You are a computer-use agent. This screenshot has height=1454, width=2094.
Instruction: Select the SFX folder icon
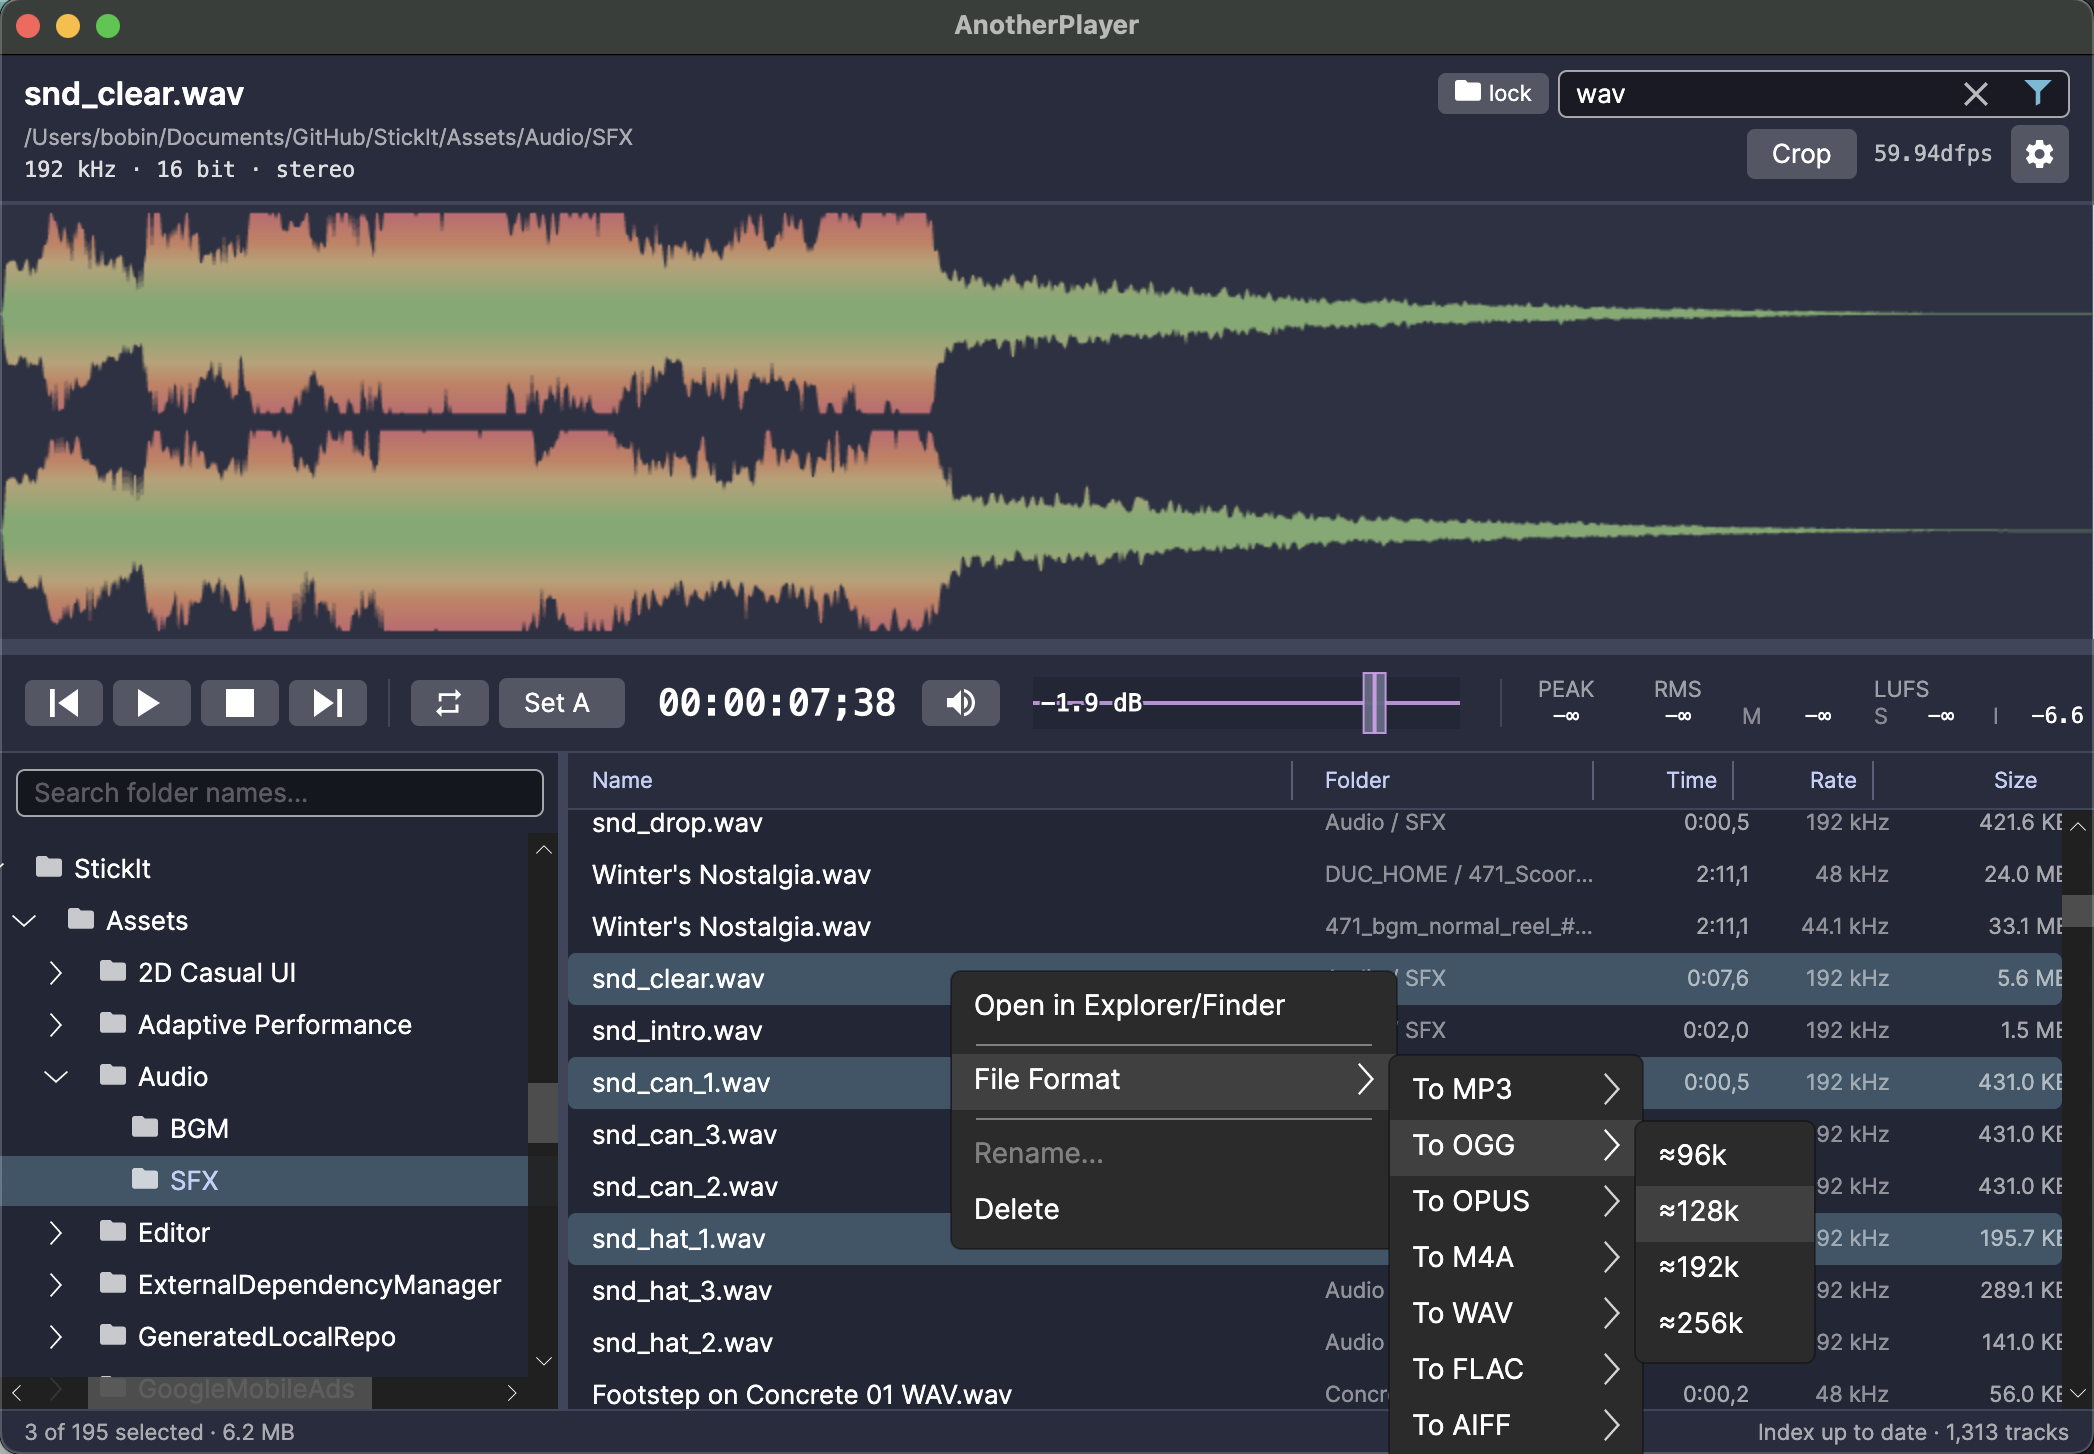145,1179
